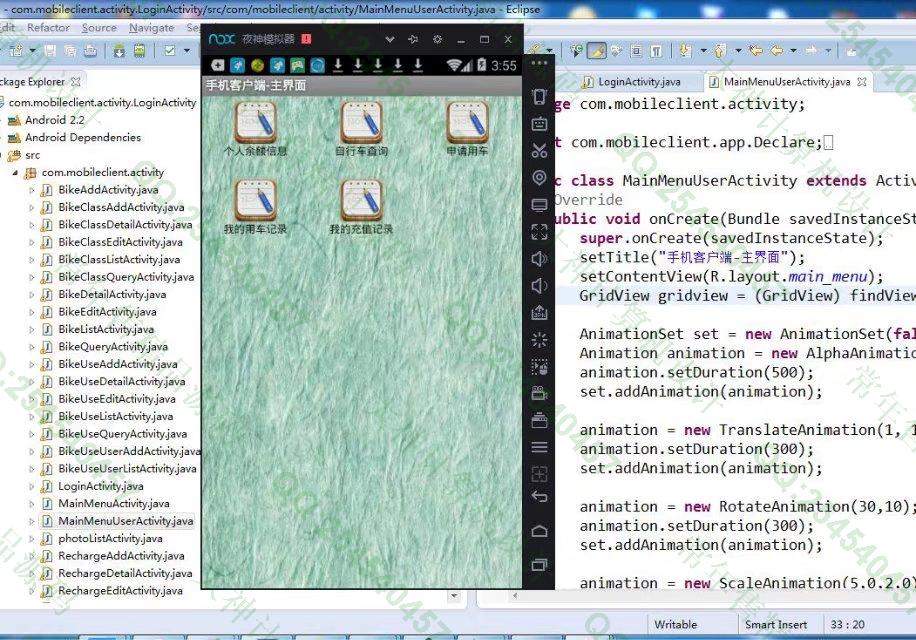Click Package Explorer scroll down arrow

pos(454,596)
